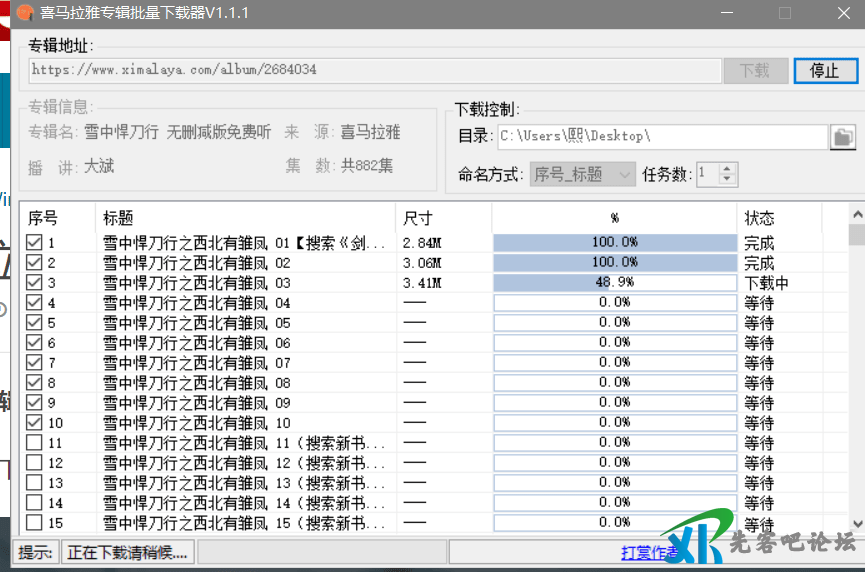Click the download directory path field
The image size is (865, 572).
click(660, 136)
